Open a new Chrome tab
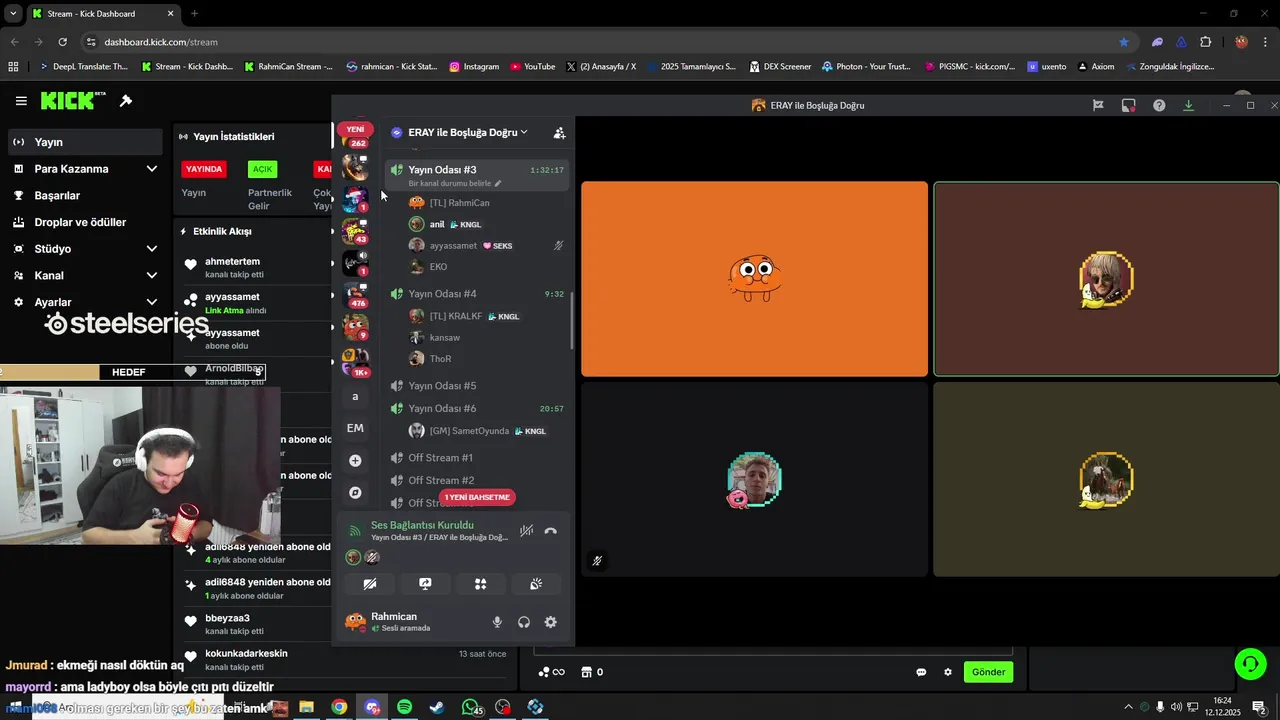 [194, 14]
